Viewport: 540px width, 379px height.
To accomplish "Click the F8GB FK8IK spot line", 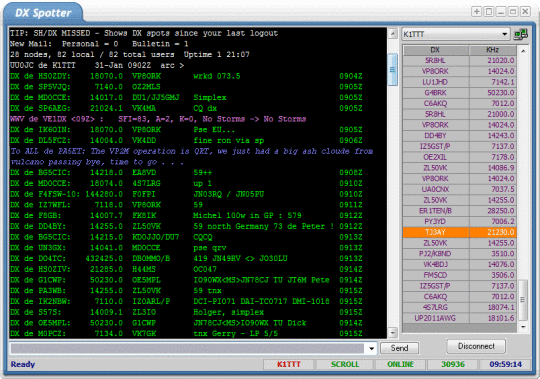I will (186, 216).
